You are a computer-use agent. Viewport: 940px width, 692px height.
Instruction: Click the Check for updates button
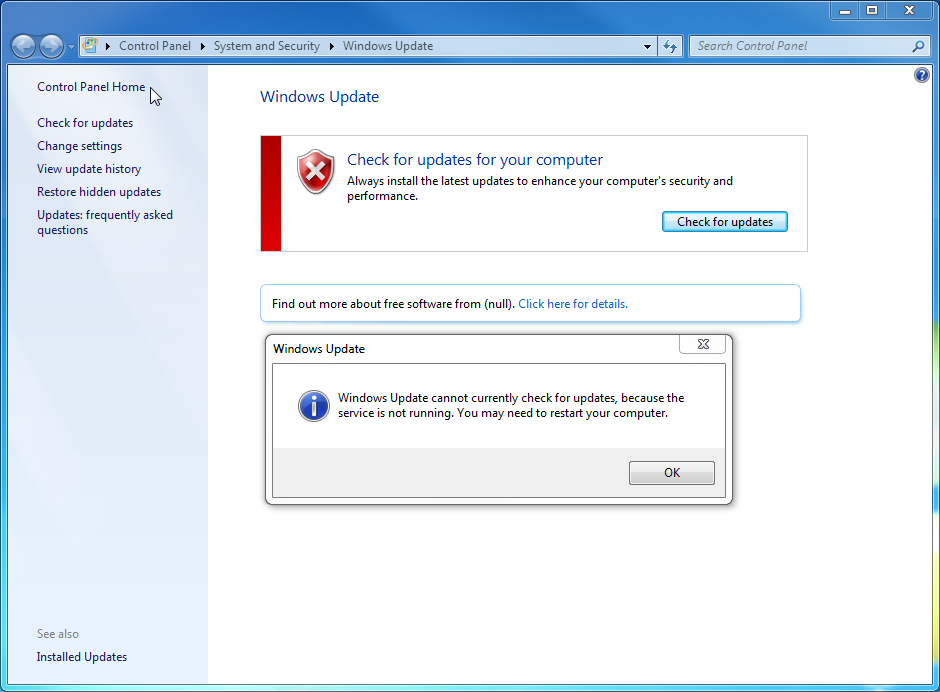[x=725, y=222]
